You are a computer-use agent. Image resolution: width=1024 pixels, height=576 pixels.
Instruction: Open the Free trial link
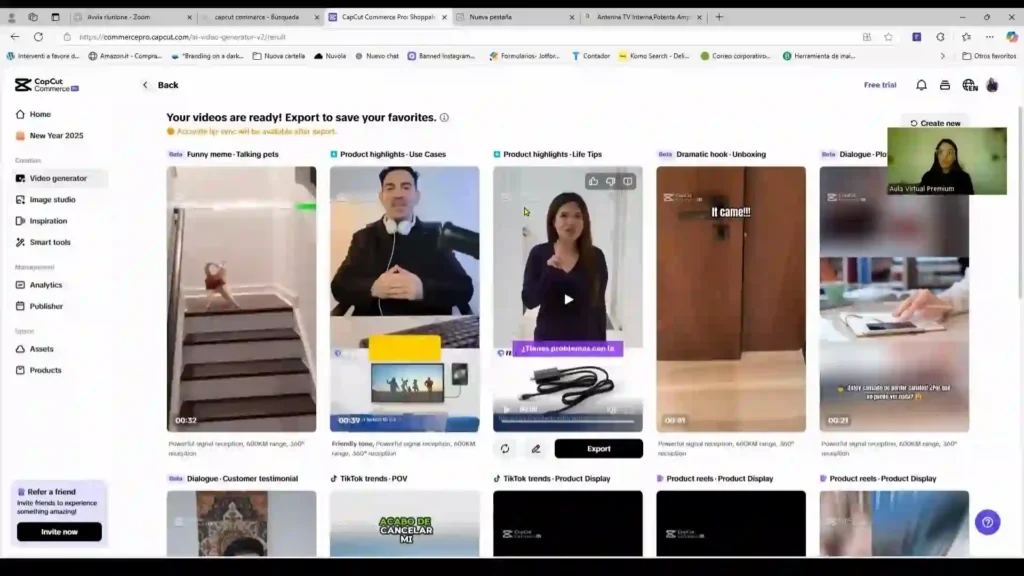(879, 85)
